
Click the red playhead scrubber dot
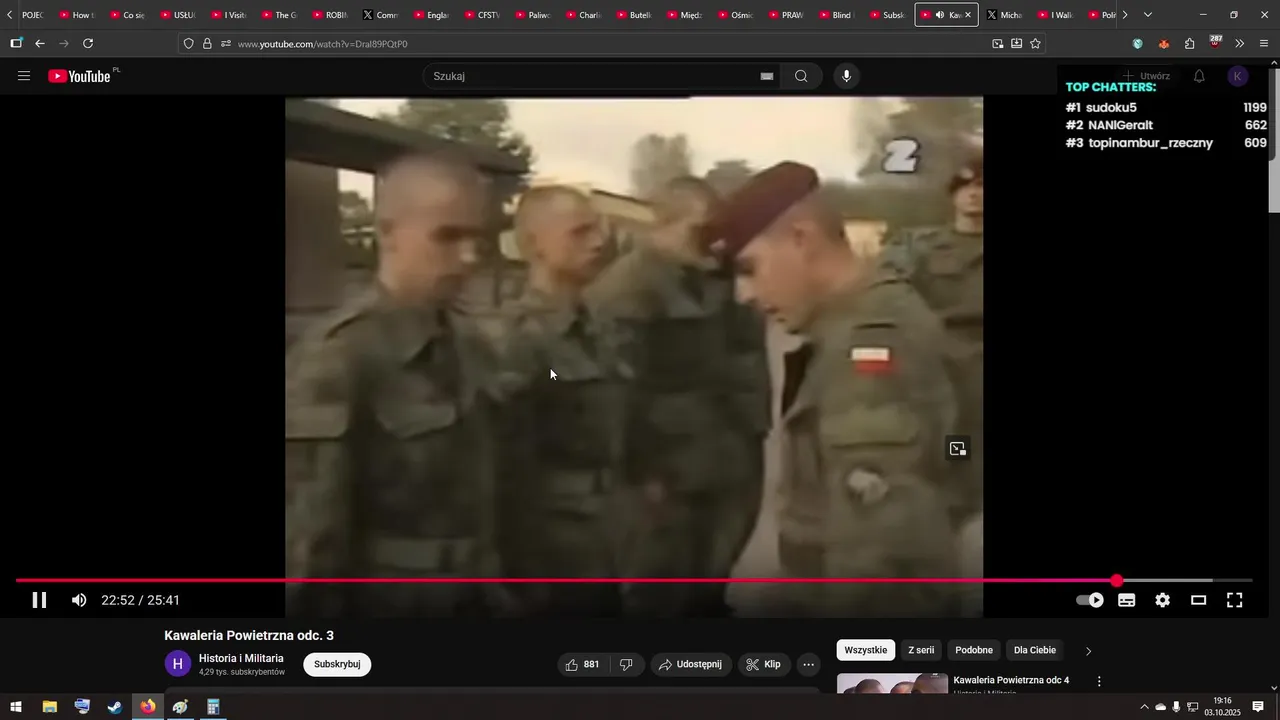click(1117, 580)
